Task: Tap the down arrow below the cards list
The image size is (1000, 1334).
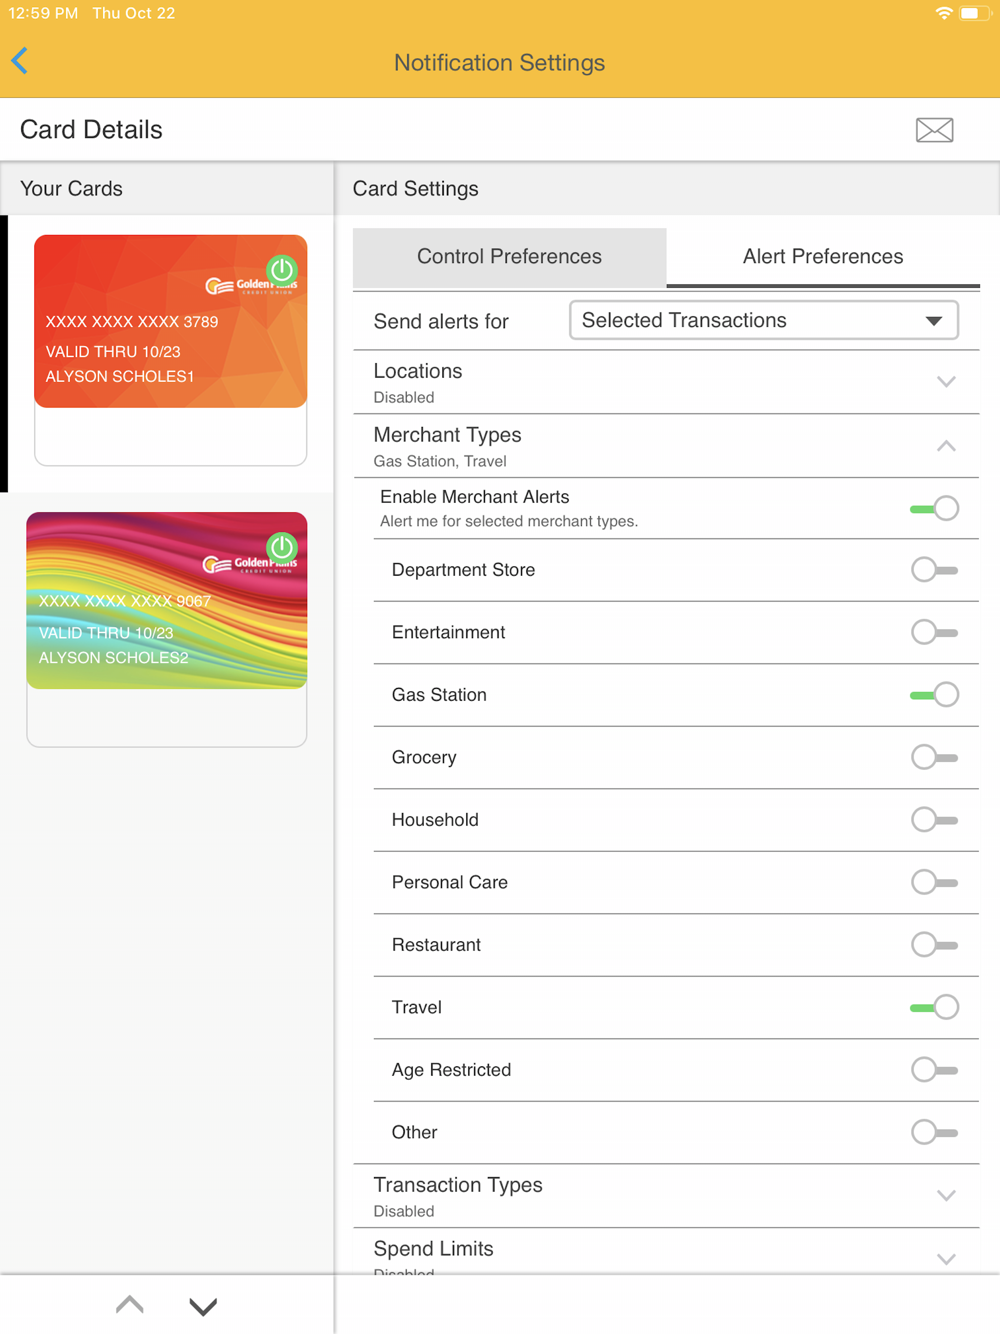Action: click(203, 1305)
